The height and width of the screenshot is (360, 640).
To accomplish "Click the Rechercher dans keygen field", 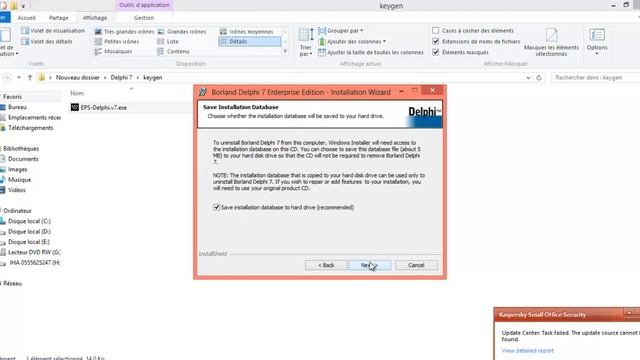I will click(595, 78).
